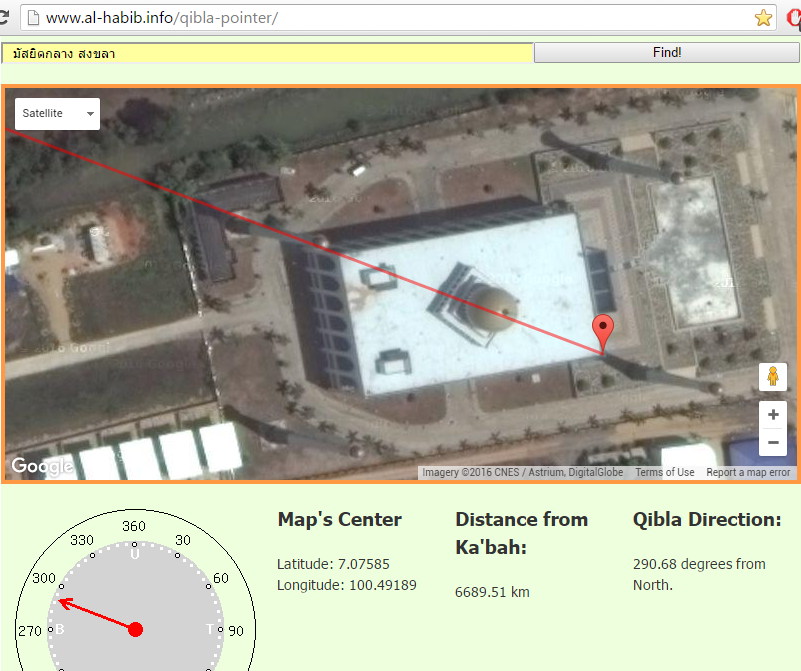Select the red map marker pin
Image resolution: width=801 pixels, height=671 pixels.
(x=603, y=333)
